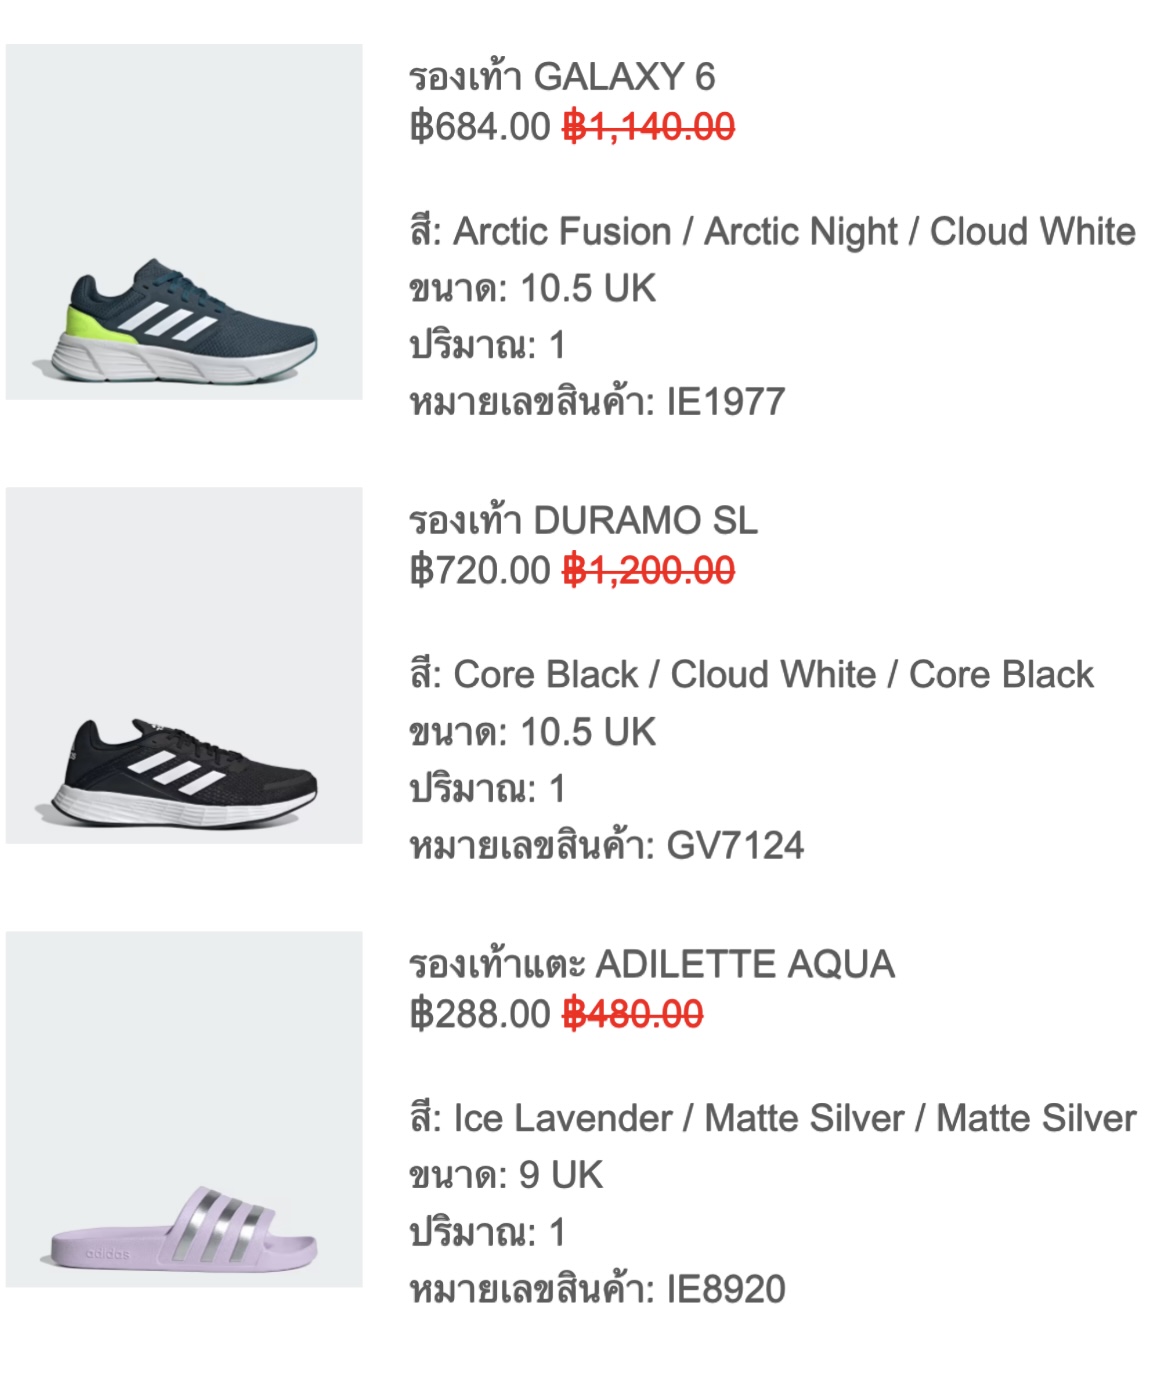Open the รองเท้าแตะ ADILETTE AQUA product title
The width and height of the screenshot is (1170, 1376).
click(x=651, y=964)
